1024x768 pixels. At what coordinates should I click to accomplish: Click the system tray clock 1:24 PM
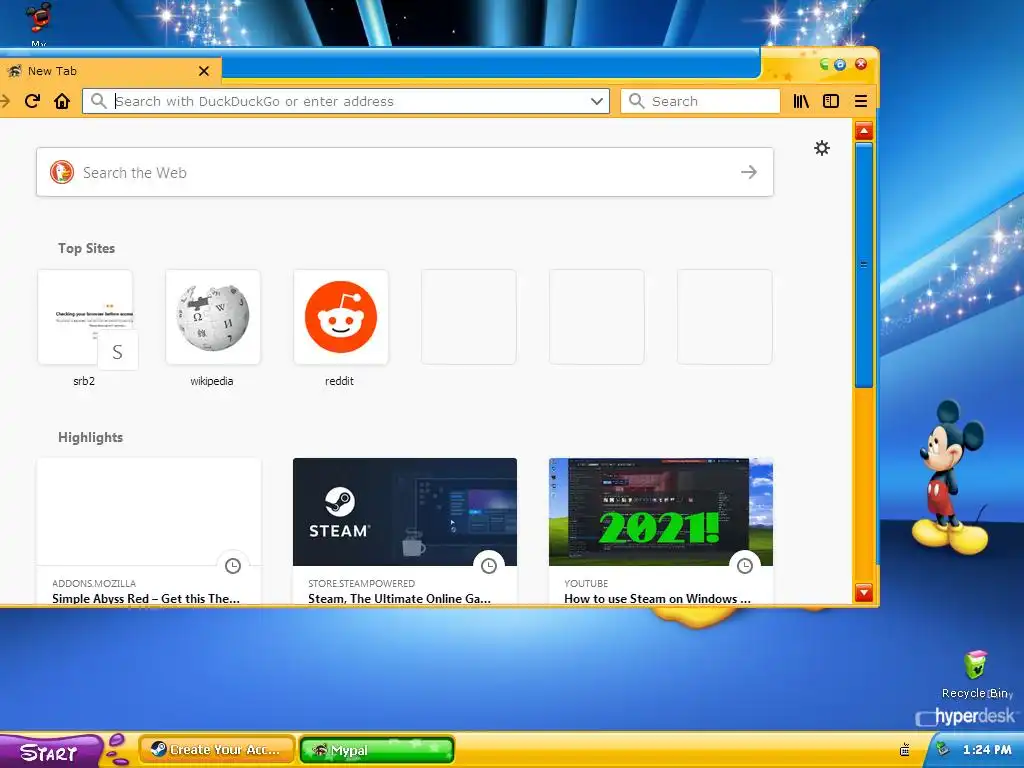(987, 750)
